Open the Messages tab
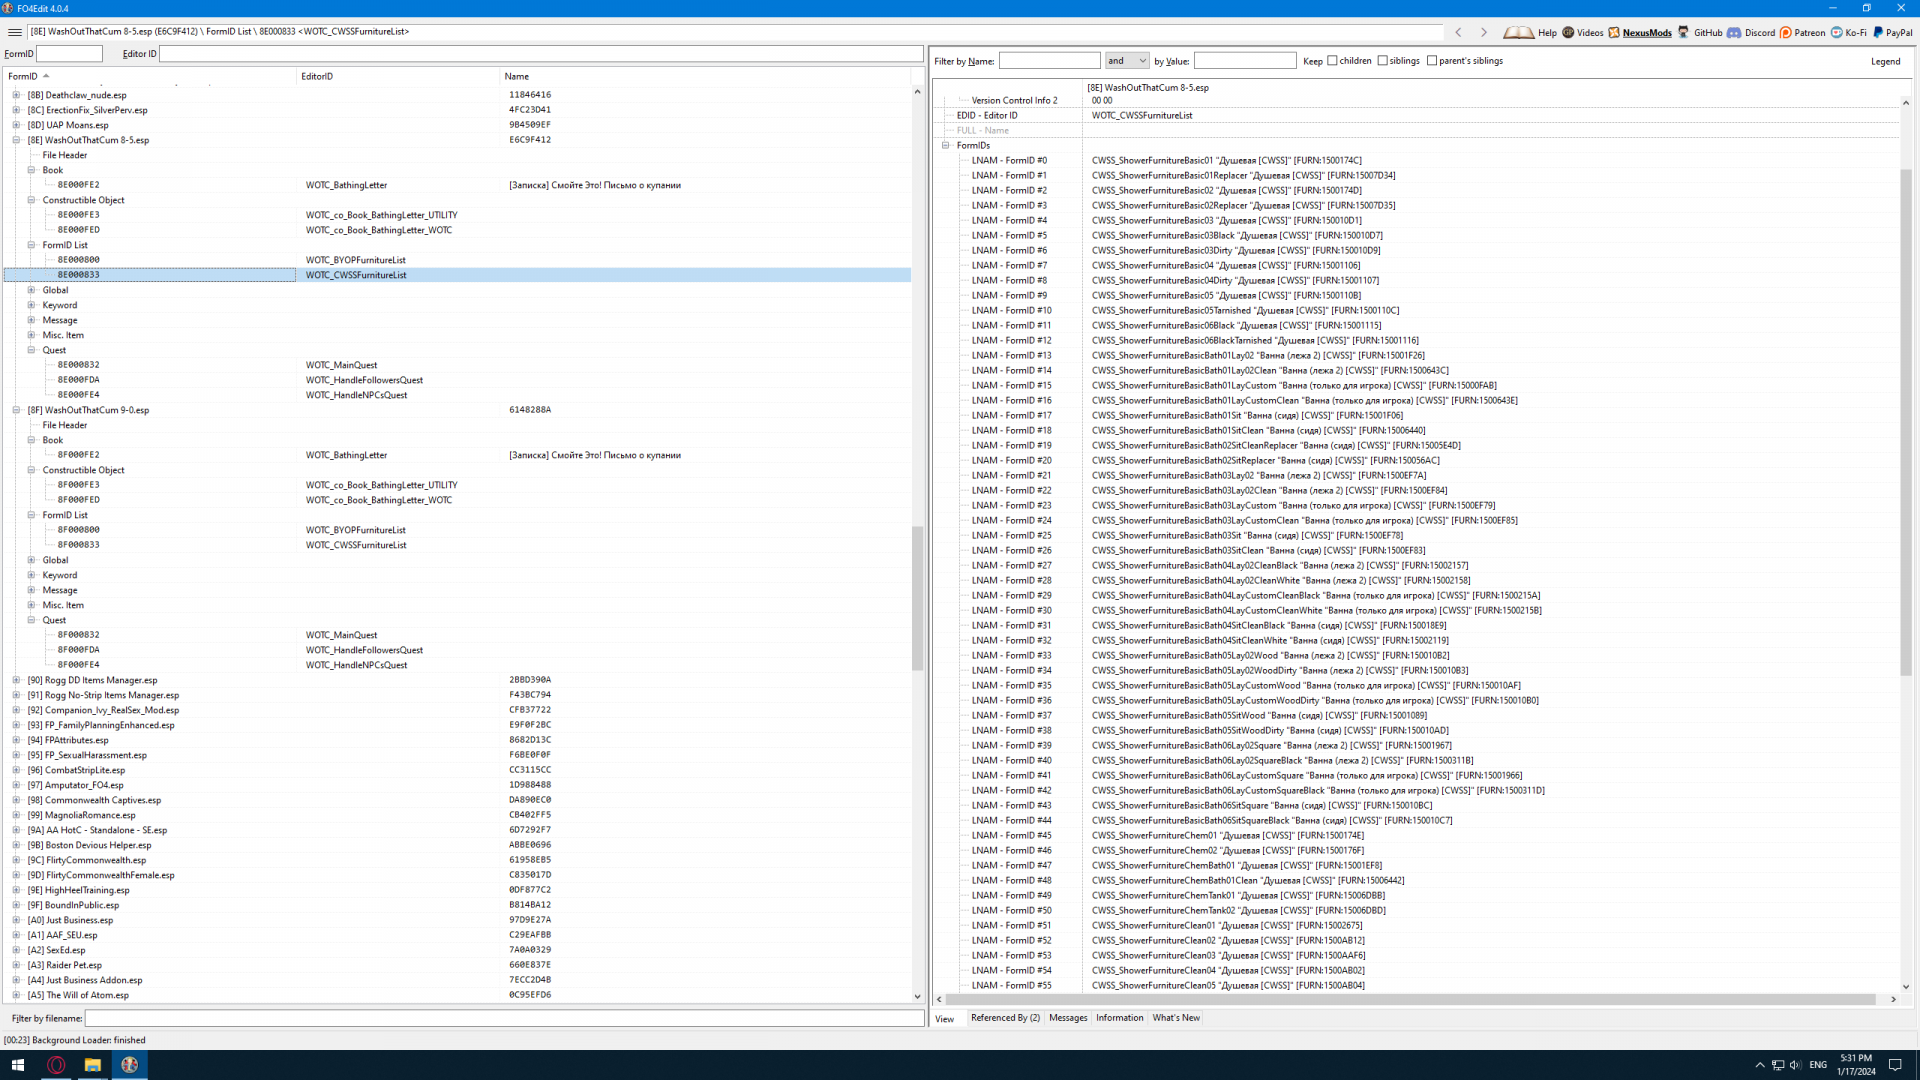This screenshot has height=1080, width=1920. 1068,1018
